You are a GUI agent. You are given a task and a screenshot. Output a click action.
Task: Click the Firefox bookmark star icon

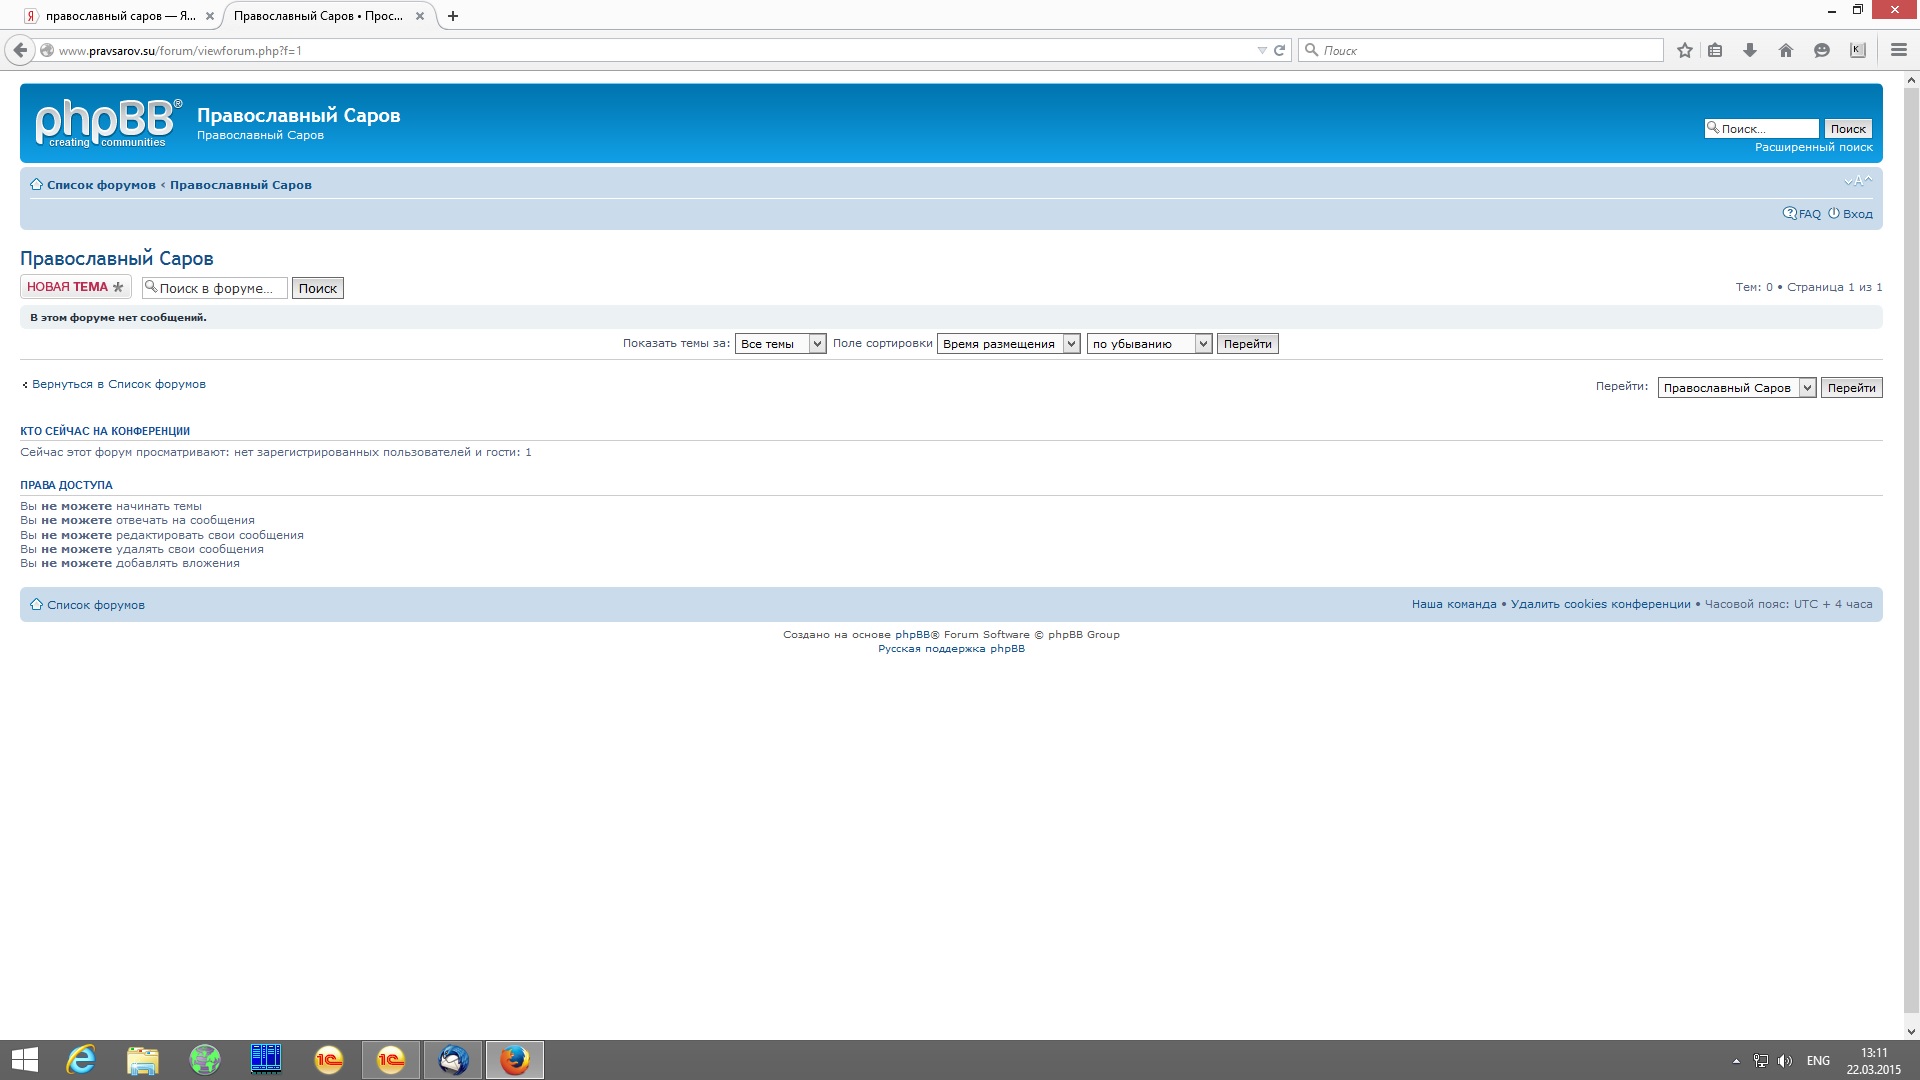point(1685,50)
